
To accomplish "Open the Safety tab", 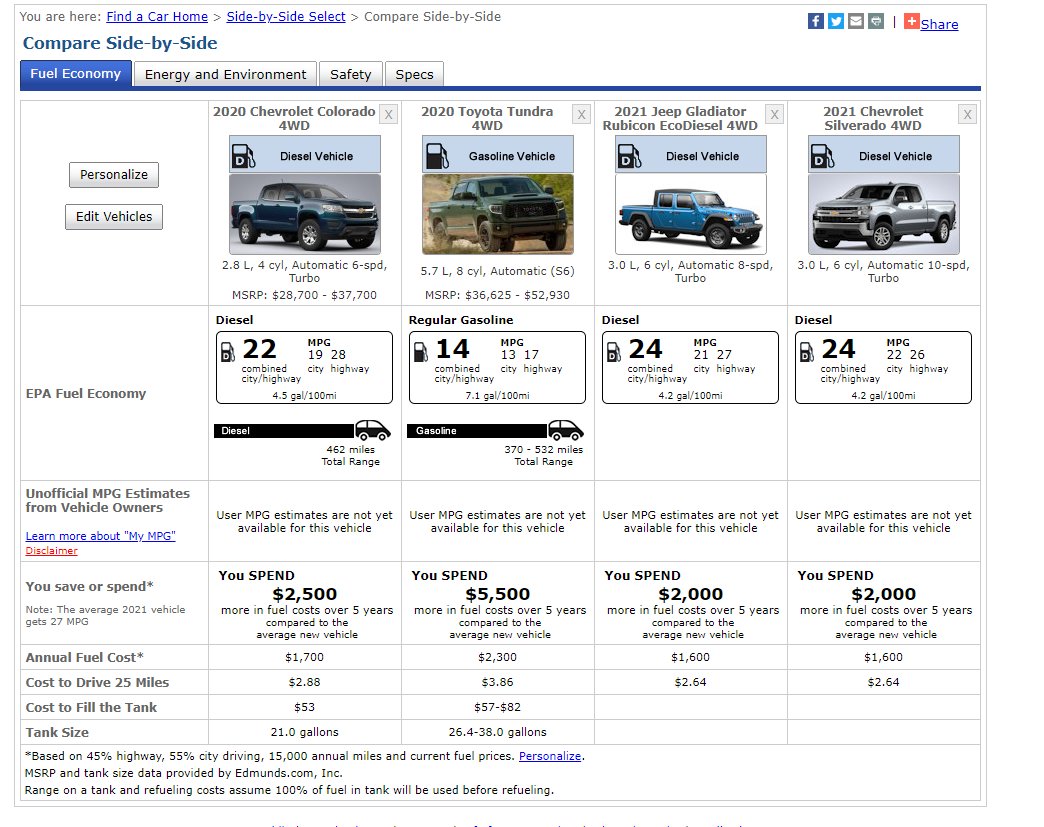I will pyautogui.click(x=351, y=75).
